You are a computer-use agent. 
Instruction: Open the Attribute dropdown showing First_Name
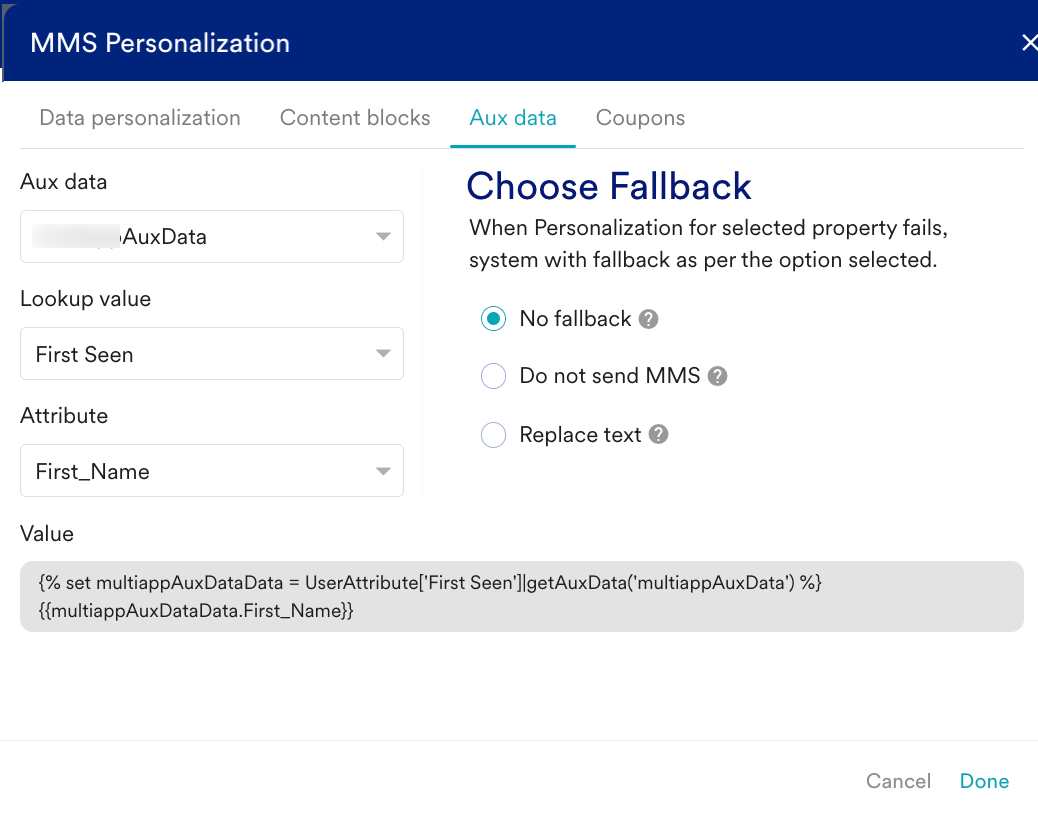coord(211,471)
